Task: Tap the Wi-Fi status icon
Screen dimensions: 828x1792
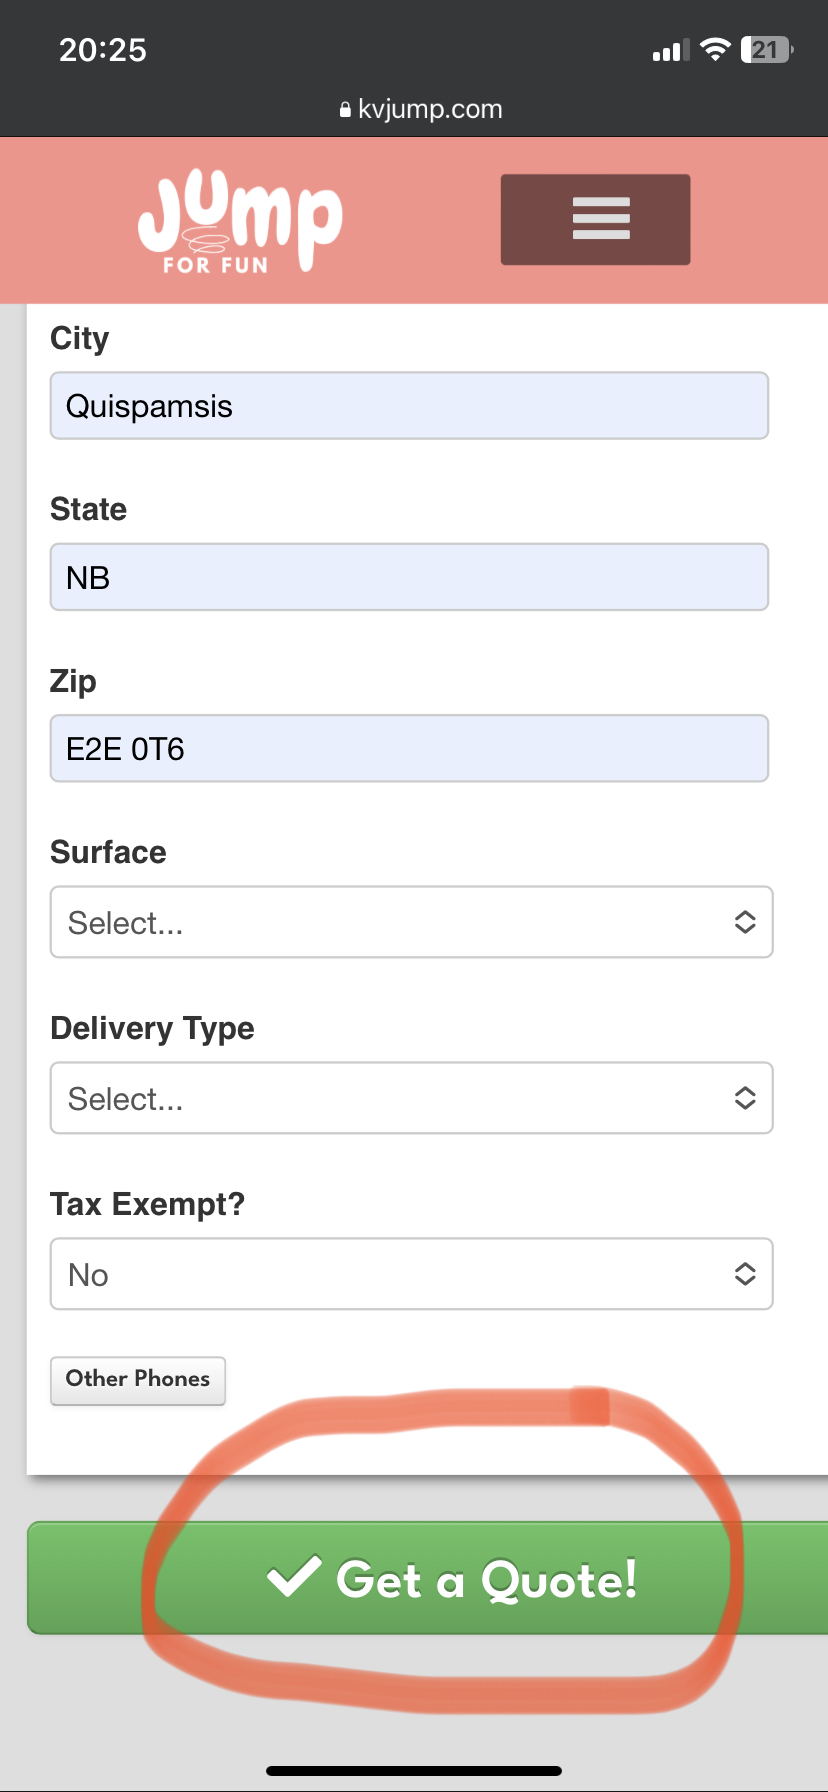Action: pos(715,49)
